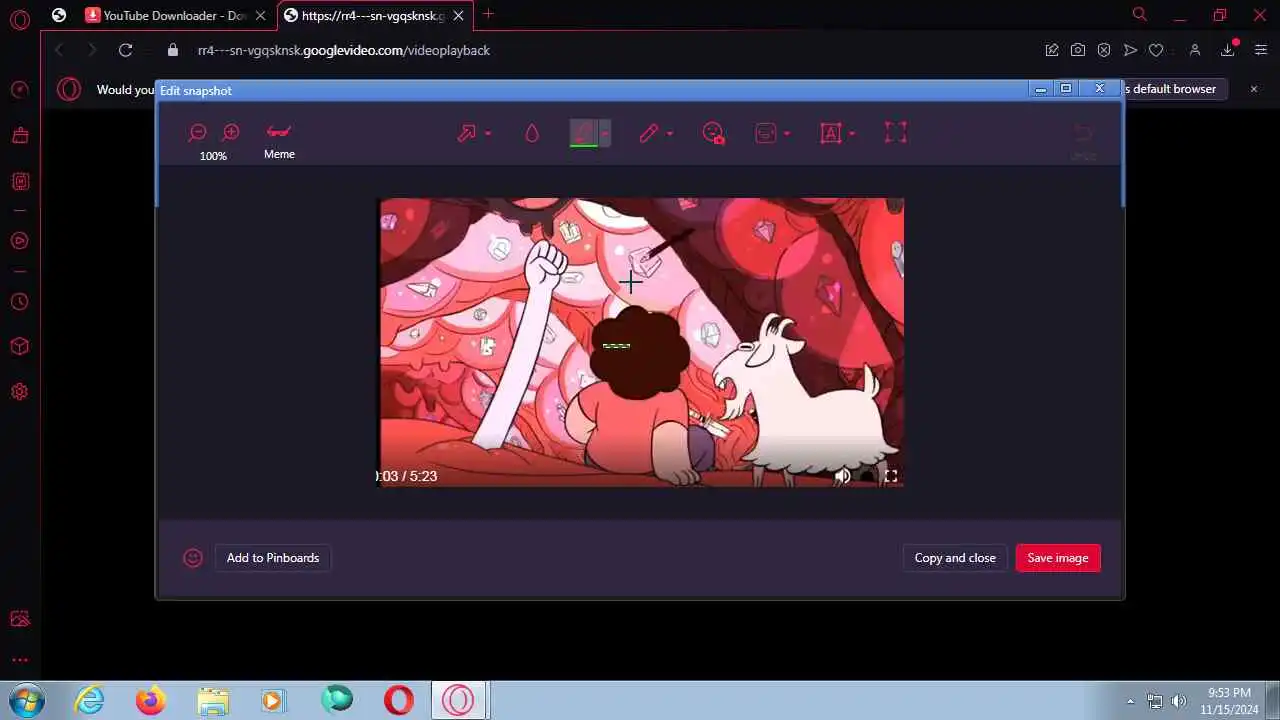Open the Arrow tool options dropdown
This screenshot has width=1280, height=720.
(x=488, y=133)
